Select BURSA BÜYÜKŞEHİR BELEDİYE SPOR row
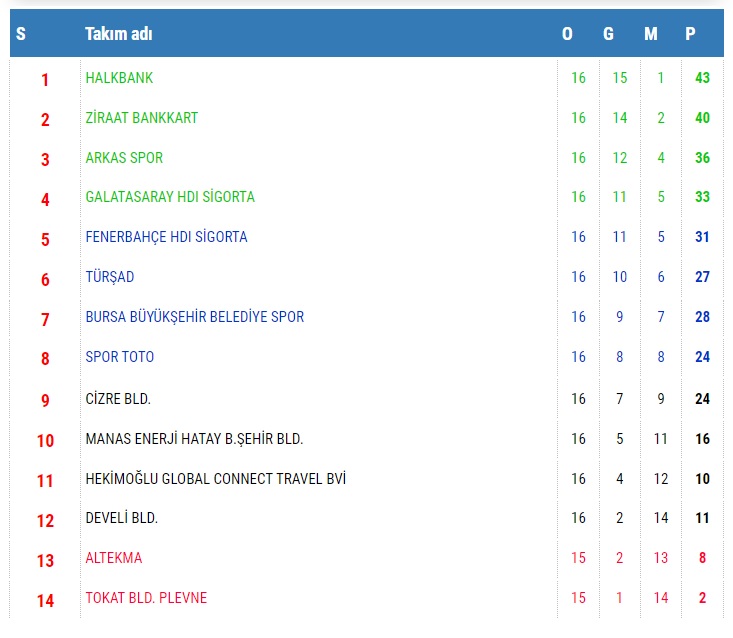The width and height of the screenshot is (733, 638). 194,317
